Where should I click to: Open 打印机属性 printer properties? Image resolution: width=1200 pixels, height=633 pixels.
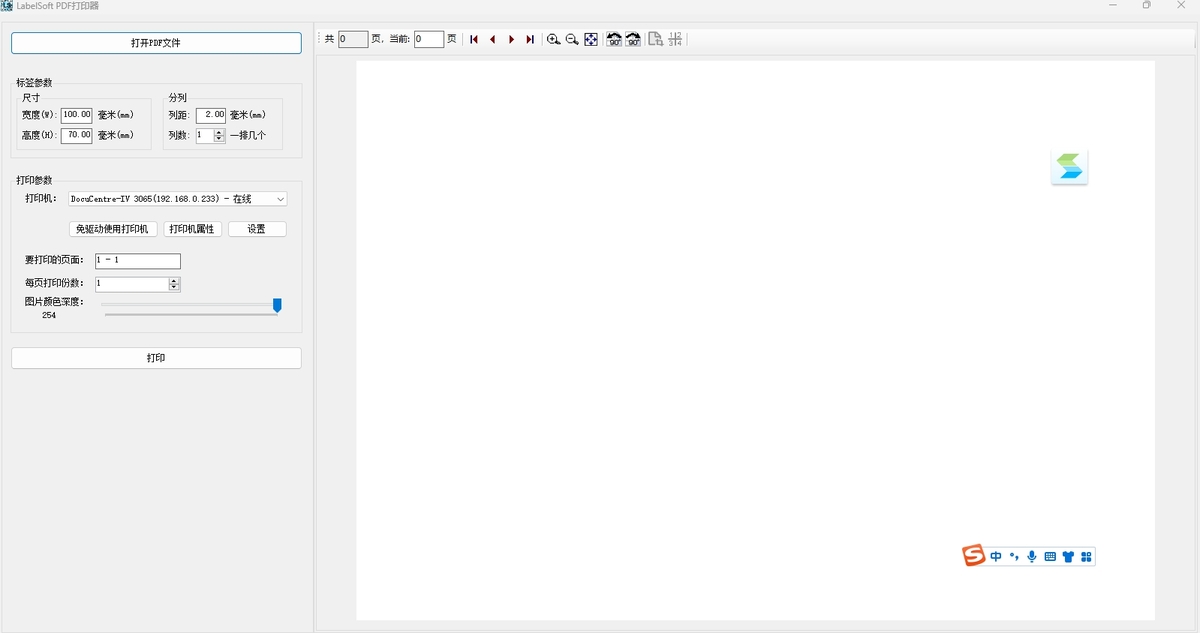pos(192,229)
